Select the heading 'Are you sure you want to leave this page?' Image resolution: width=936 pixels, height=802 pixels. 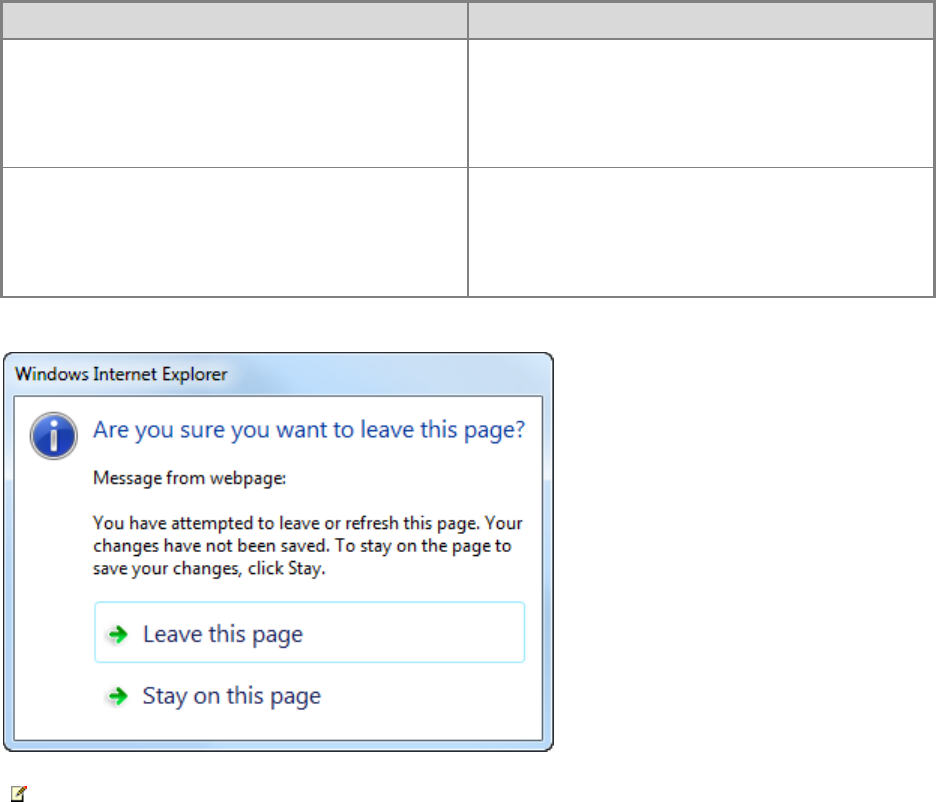pyautogui.click(x=309, y=430)
